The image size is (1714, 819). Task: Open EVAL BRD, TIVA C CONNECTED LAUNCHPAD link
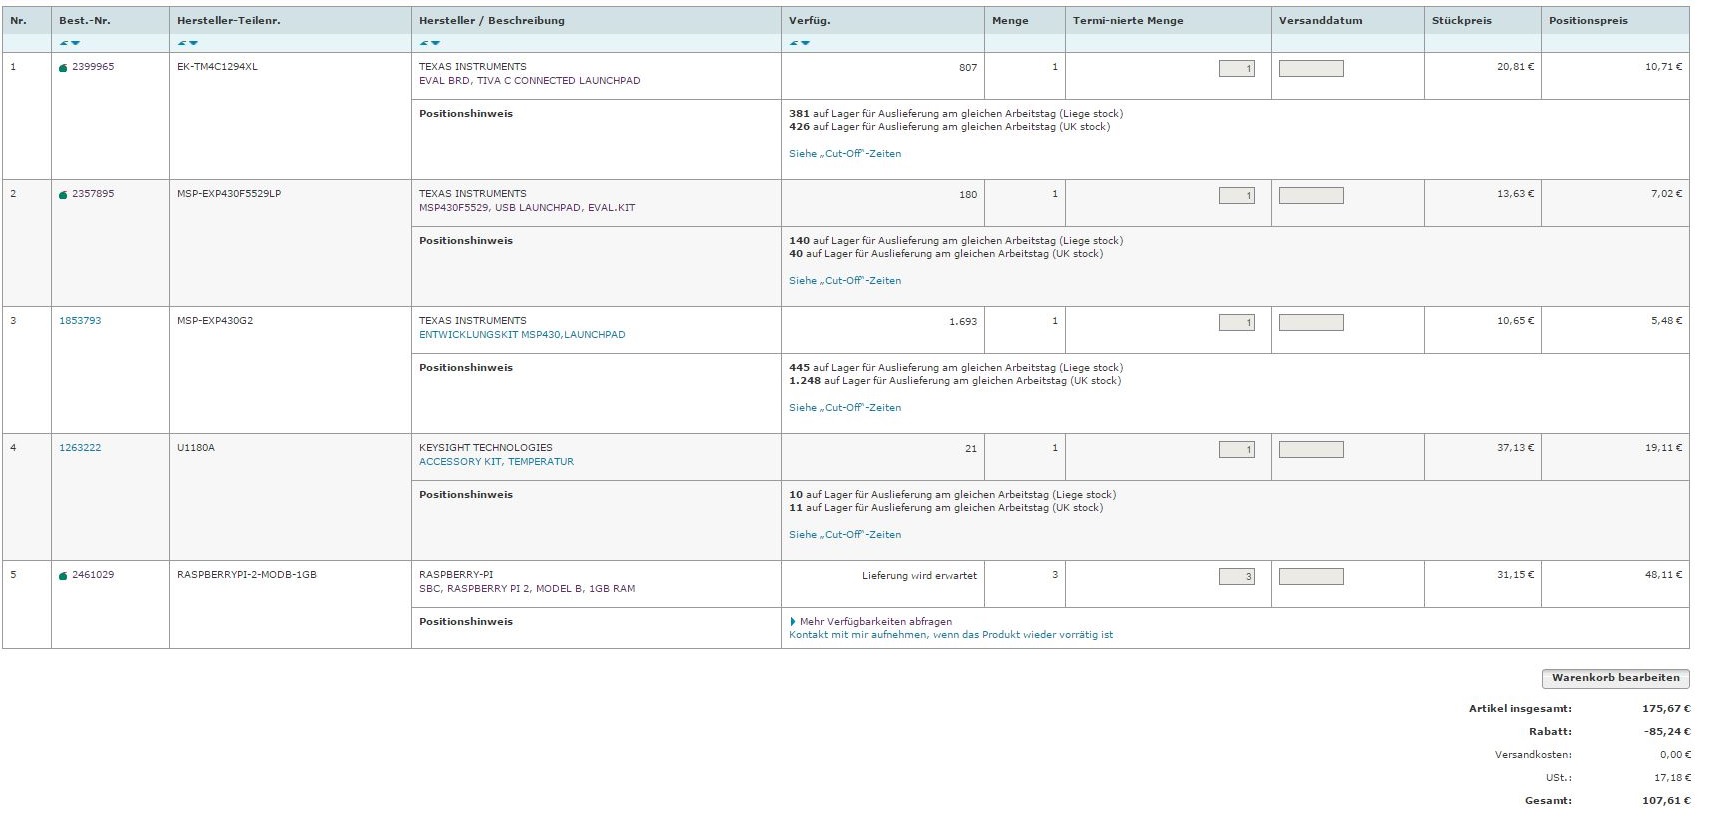pyautogui.click(x=529, y=81)
